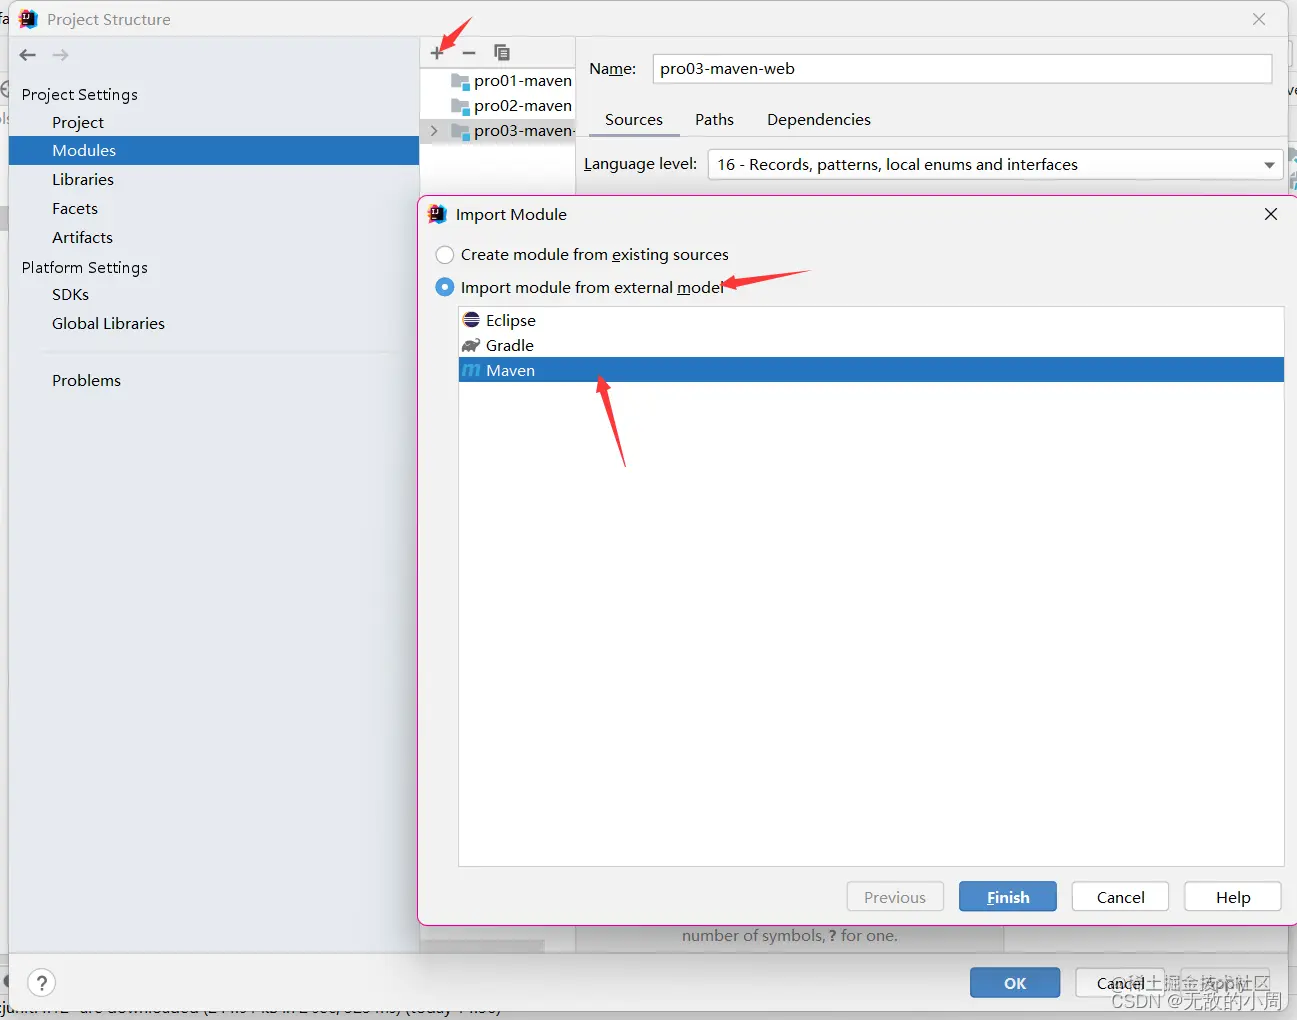The height and width of the screenshot is (1020, 1297).
Task: Click pro01-maven module folder icon
Action: point(461,81)
